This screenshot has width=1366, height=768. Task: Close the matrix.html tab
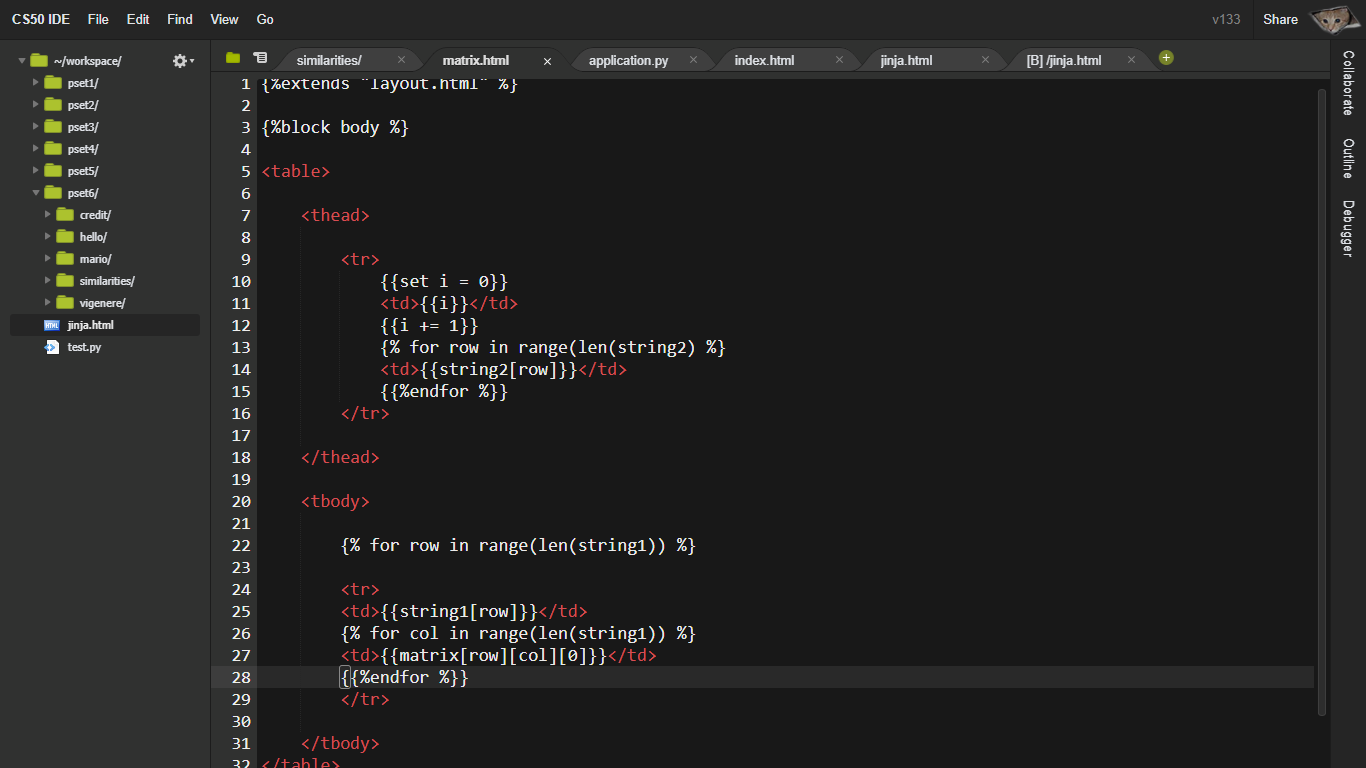(x=547, y=61)
